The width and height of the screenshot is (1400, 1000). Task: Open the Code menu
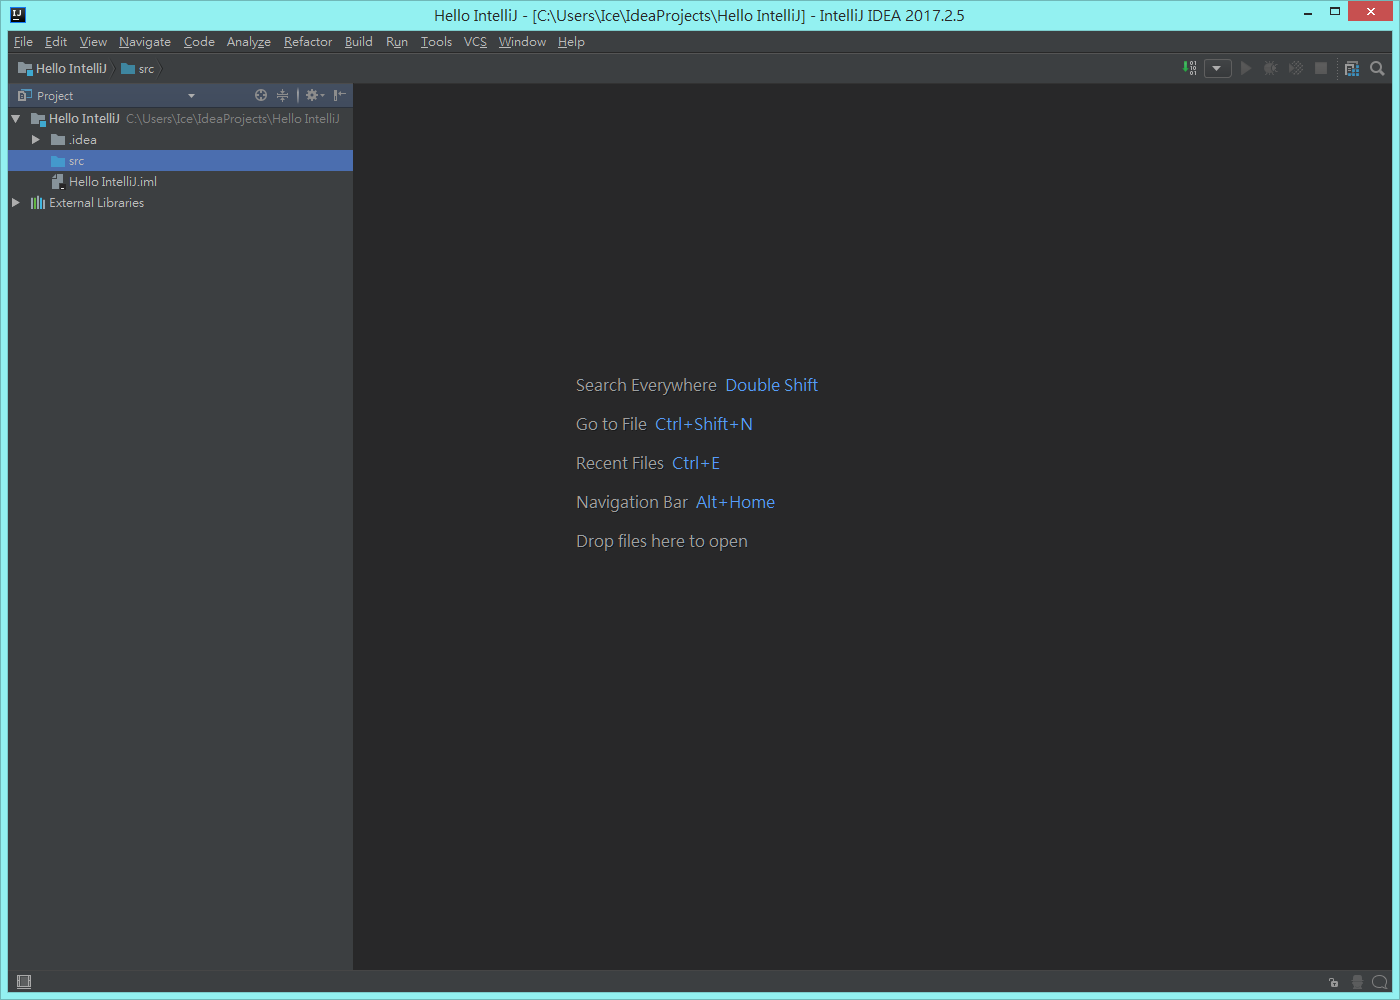click(x=199, y=42)
